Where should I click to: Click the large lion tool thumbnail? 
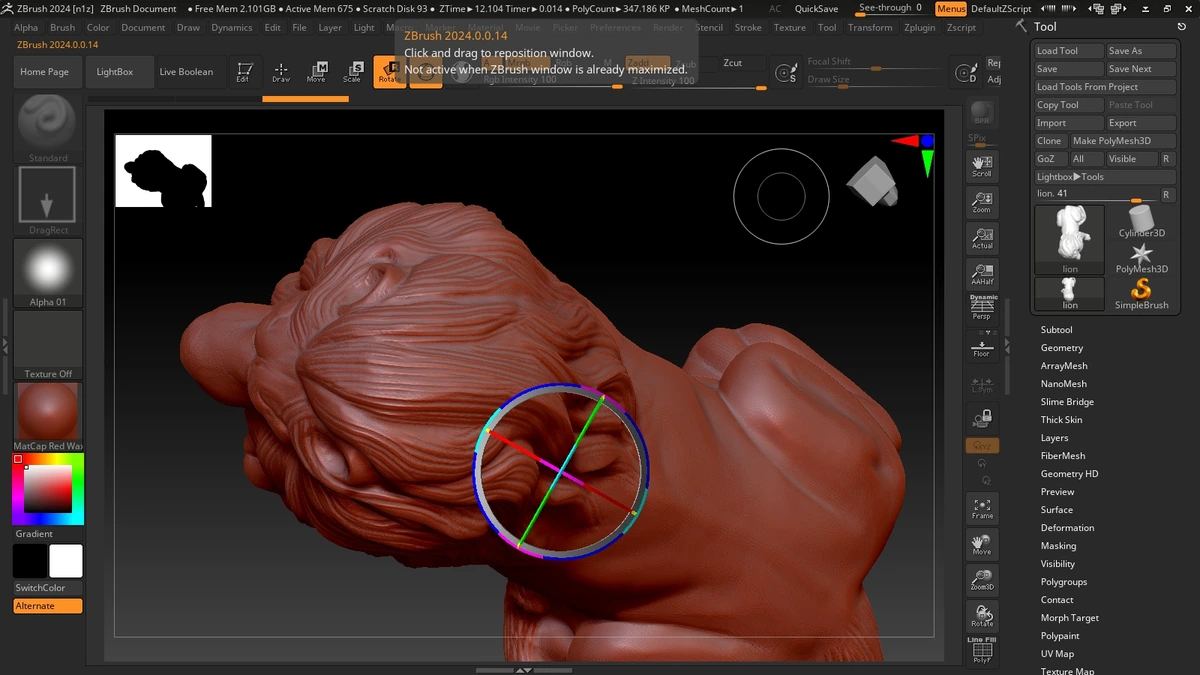point(1070,240)
